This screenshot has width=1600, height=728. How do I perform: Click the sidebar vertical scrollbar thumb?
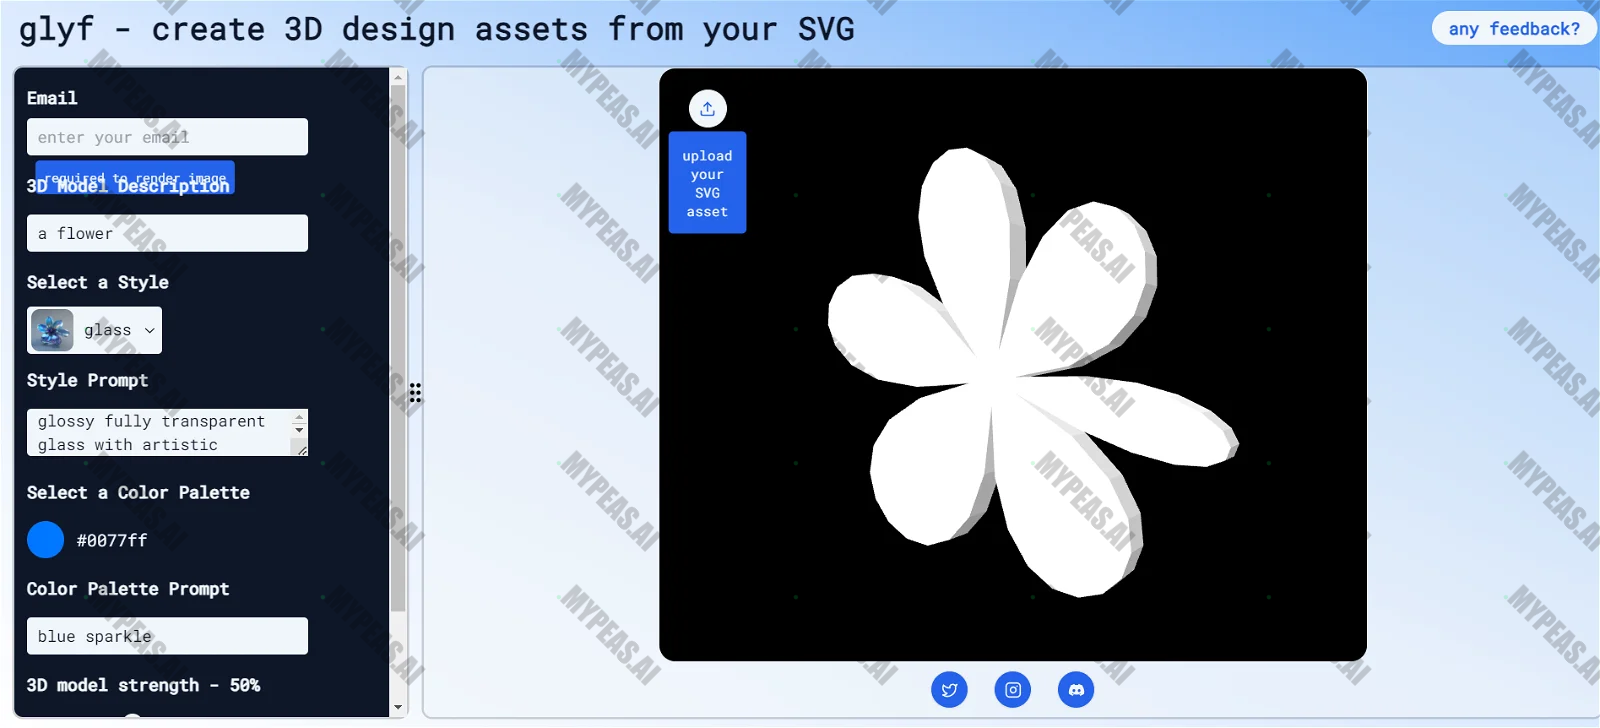[x=398, y=348]
